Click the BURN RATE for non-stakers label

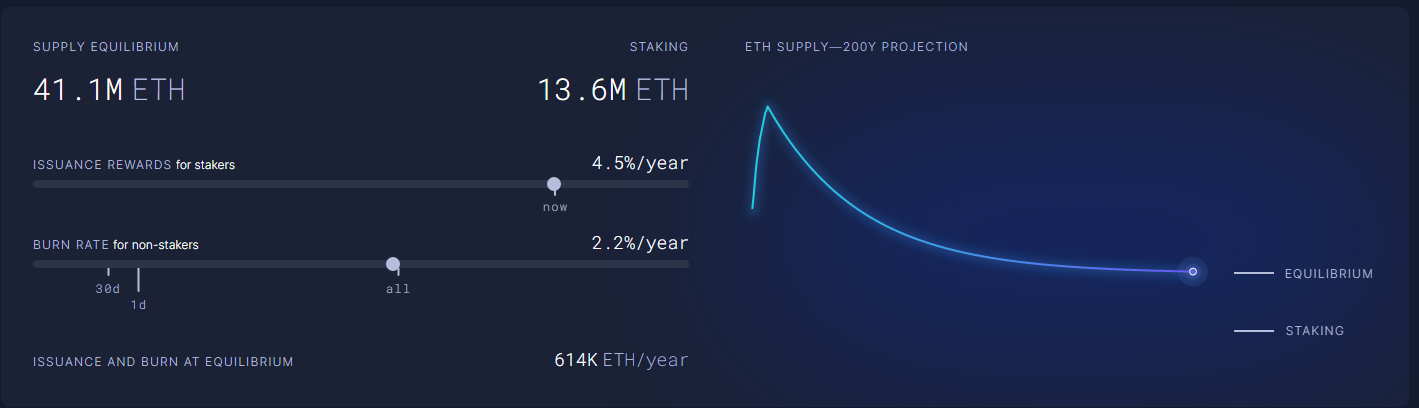tap(122, 244)
